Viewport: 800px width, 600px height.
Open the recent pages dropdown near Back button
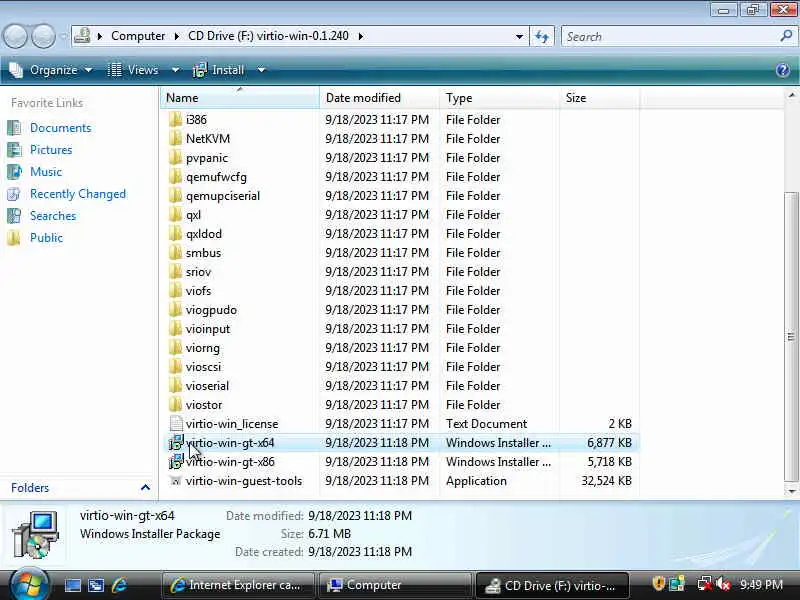coord(63,37)
